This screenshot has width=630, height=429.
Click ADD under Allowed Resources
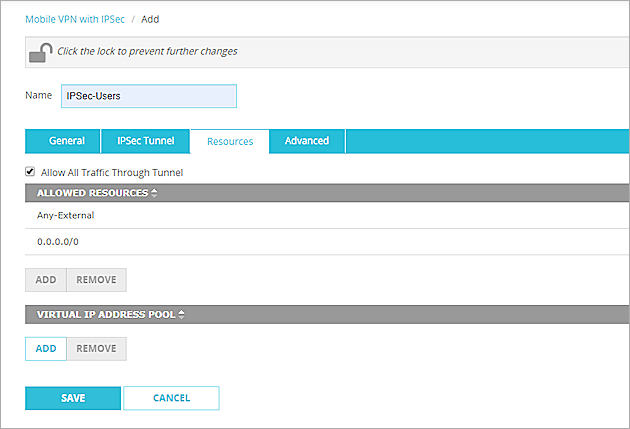click(x=46, y=280)
